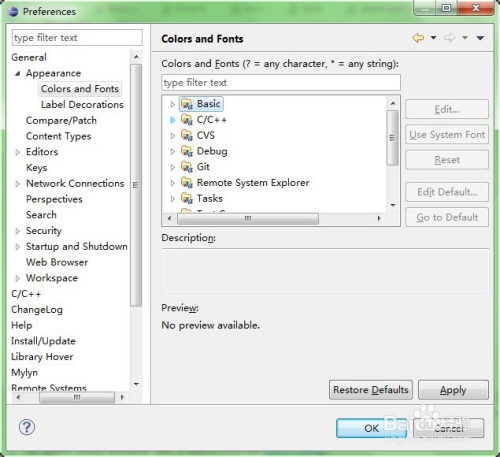The image size is (500, 457).
Task: Apply the preference changes
Action: click(x=453, y=390)
